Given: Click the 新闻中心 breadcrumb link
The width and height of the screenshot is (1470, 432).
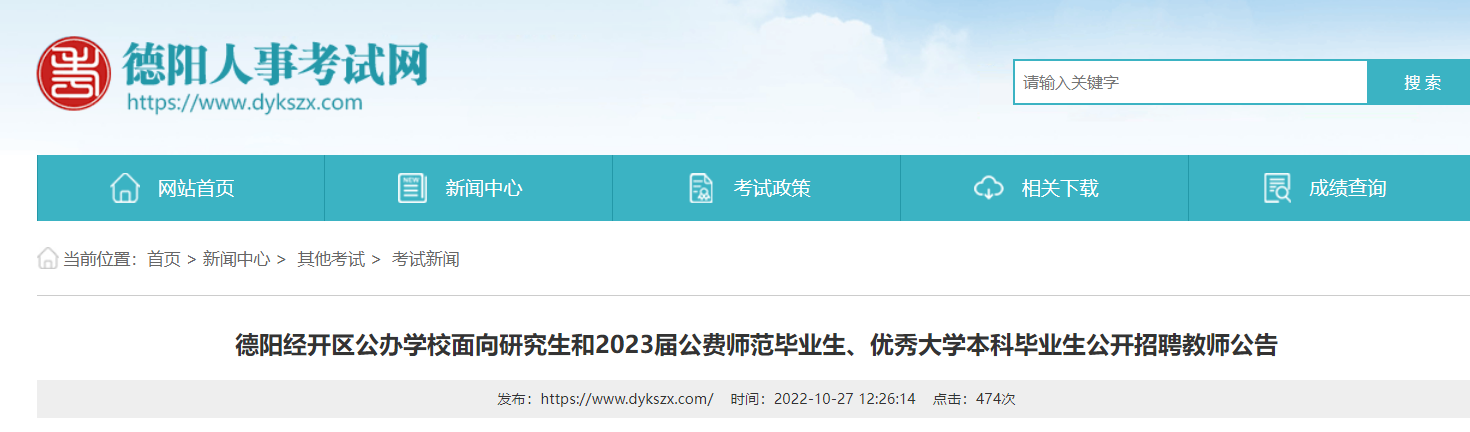Looking at the screenshot, I should [x=236, y=259].
